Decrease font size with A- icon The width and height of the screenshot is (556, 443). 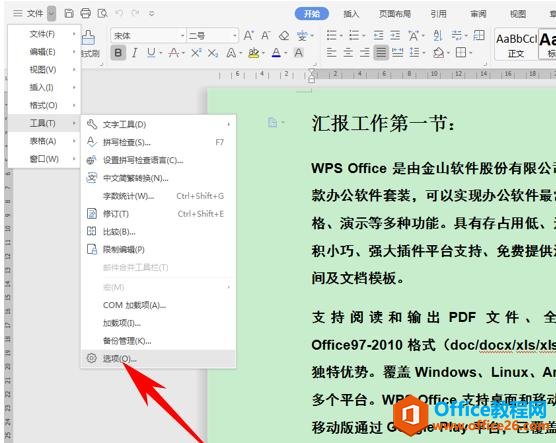point(266,35)
